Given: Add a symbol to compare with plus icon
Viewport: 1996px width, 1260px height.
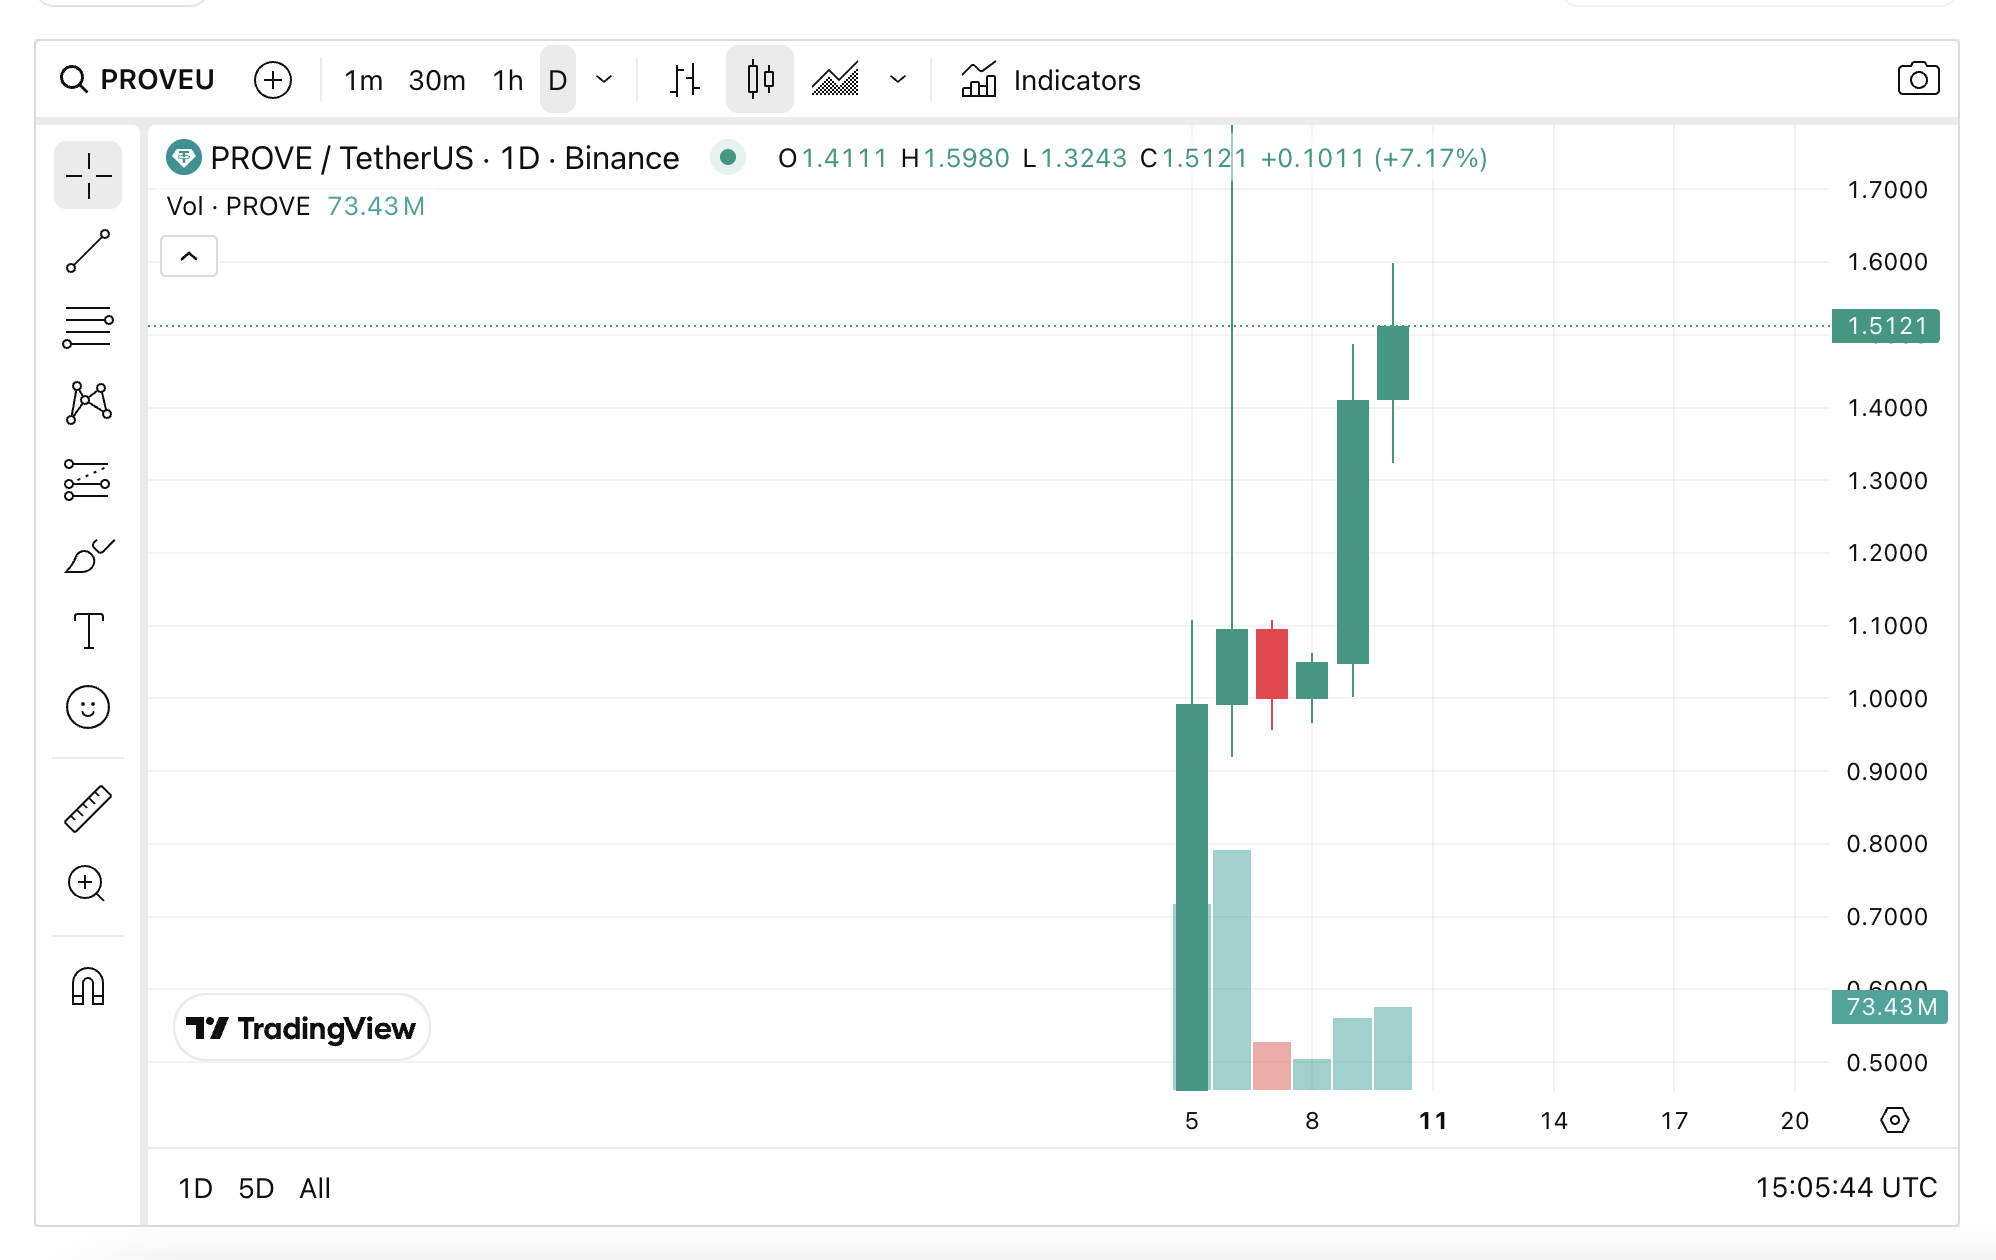Looking at the screenshot, I should tap(273, 80).
